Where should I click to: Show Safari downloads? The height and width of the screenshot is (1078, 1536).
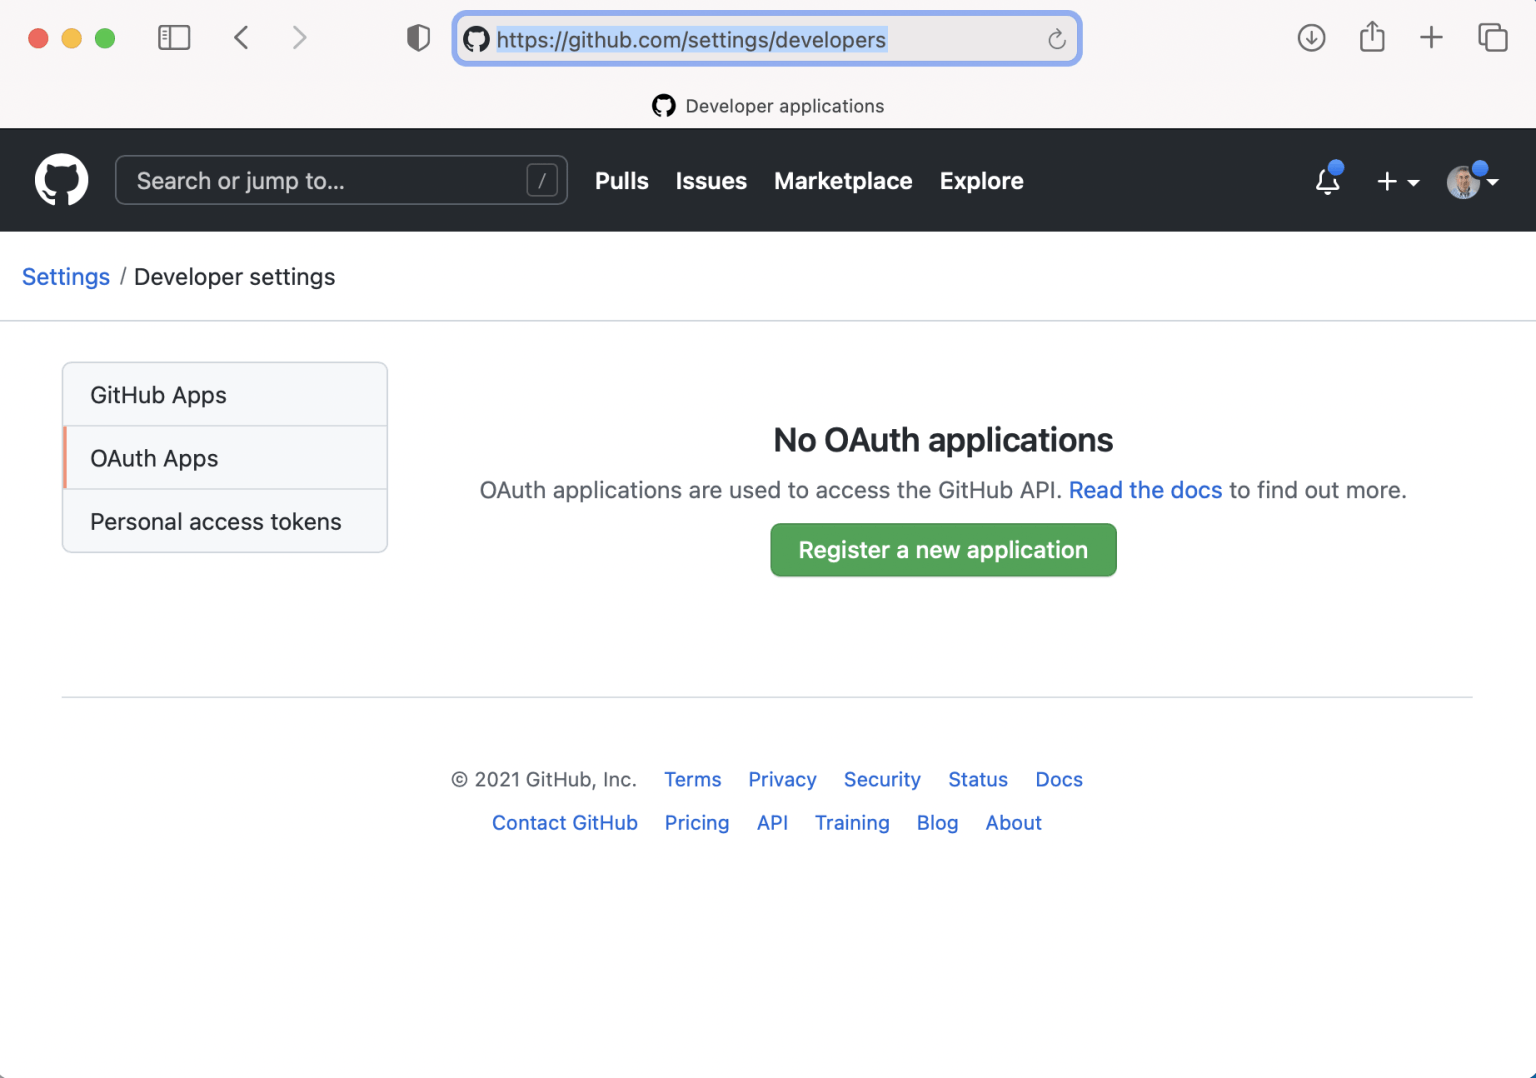(x=1311, y=38)
